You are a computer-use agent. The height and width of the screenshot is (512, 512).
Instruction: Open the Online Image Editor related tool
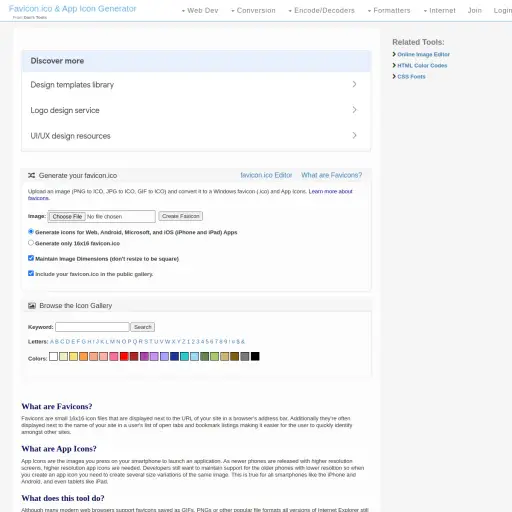423,54
